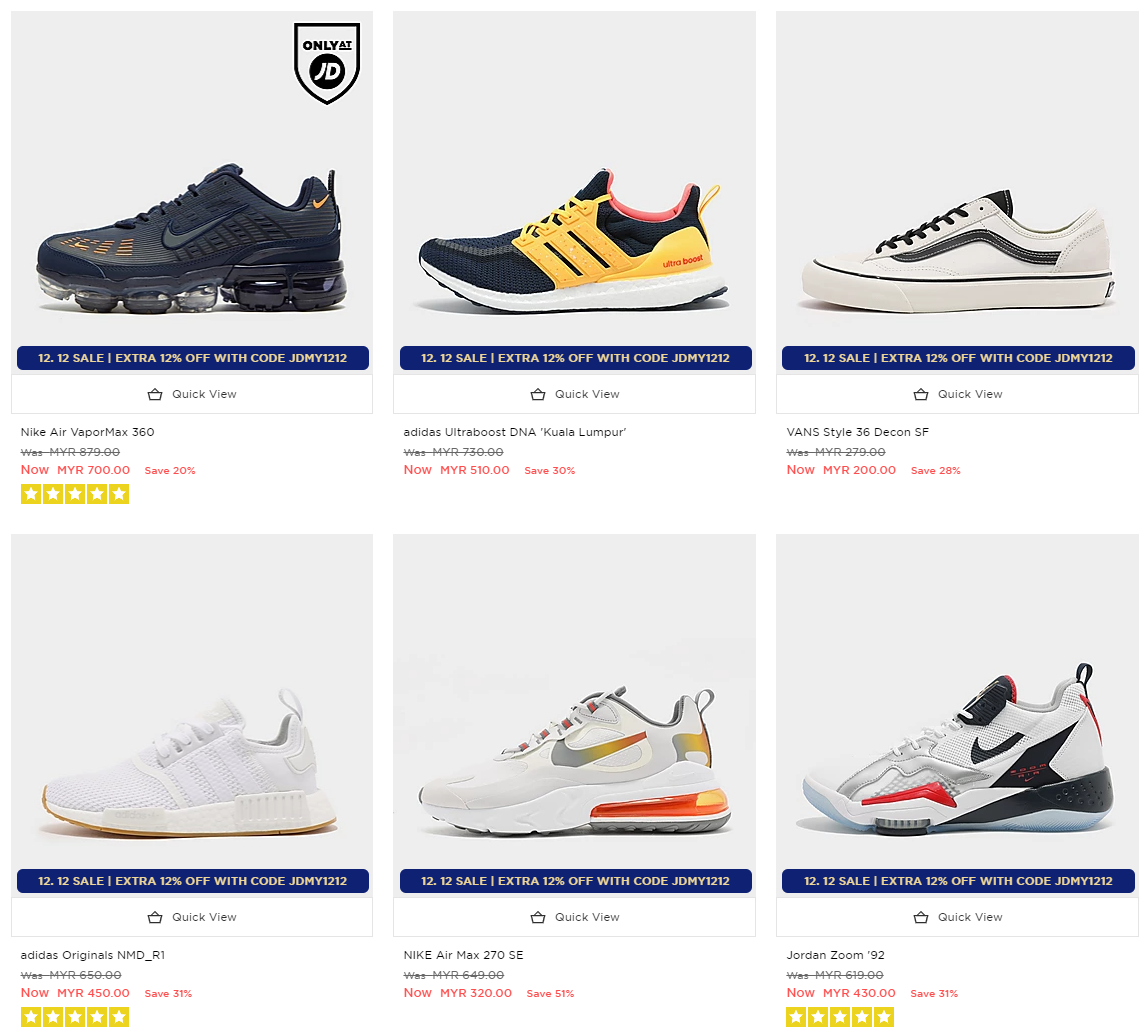This screenshot has width=1147, height=1034.
Task: Open the NIKE Air Max 270 SE title
Action: coord(463,955)
